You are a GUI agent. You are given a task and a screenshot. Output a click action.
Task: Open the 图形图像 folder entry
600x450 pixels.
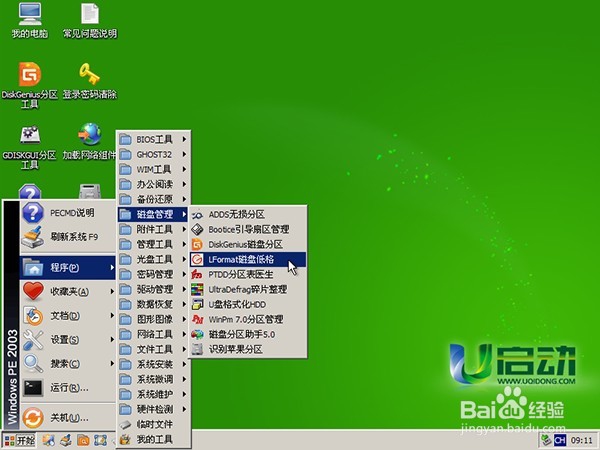tap(153, 319)
